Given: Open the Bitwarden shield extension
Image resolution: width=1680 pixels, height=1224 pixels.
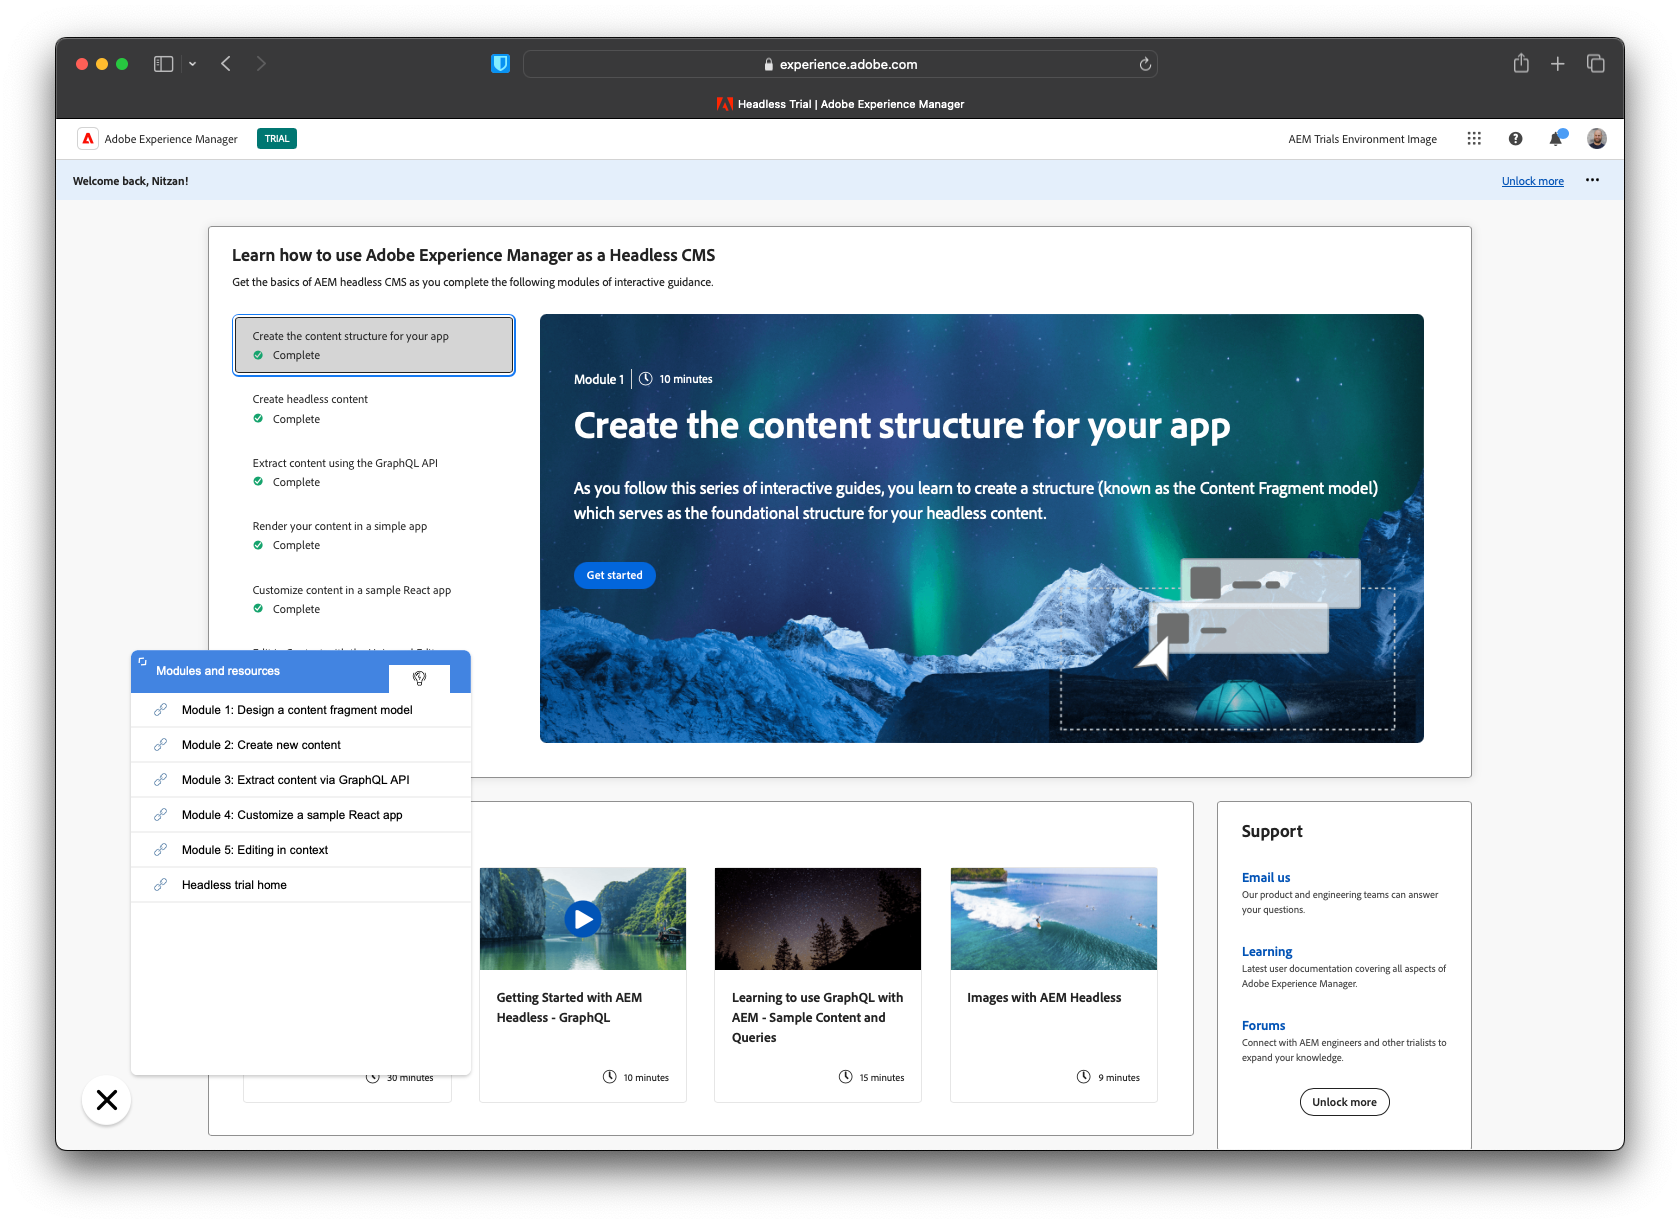Looking at the screenshot, I should 500,64.
